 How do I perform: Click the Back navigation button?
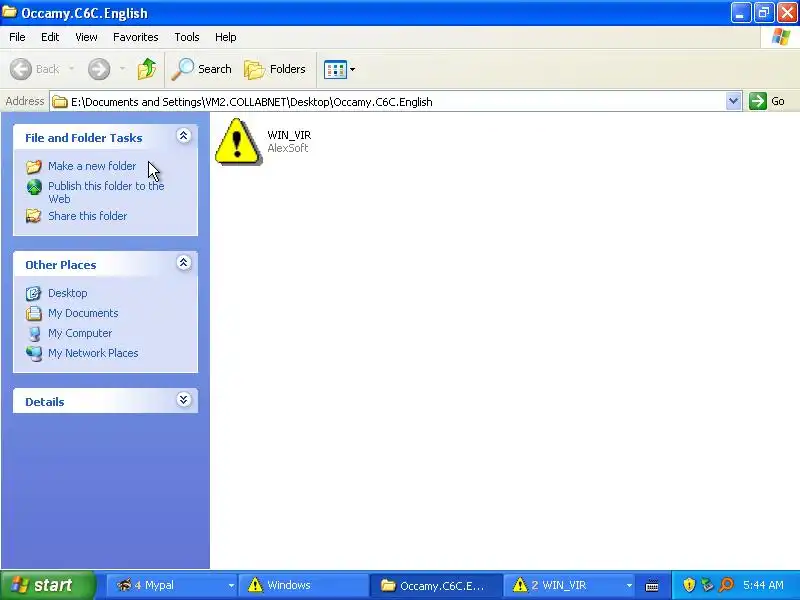click(35, 69)
